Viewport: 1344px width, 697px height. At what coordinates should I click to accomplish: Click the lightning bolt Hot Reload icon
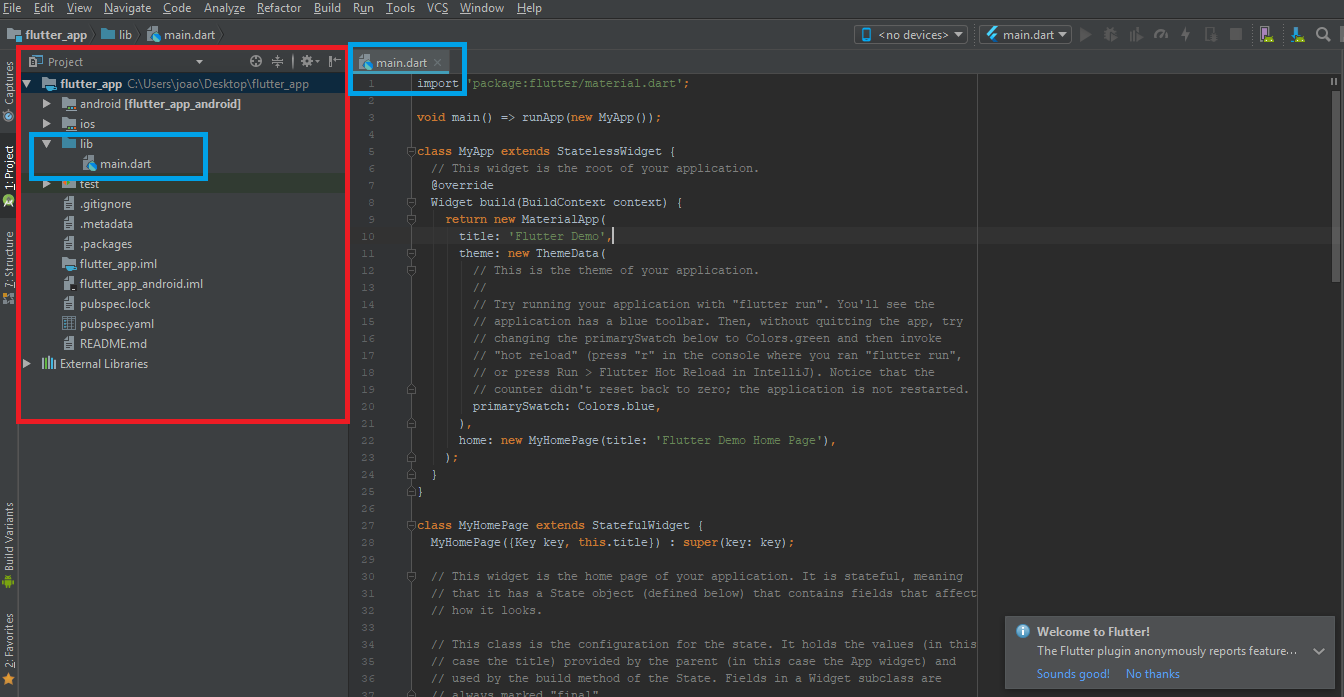(1186, 34)
